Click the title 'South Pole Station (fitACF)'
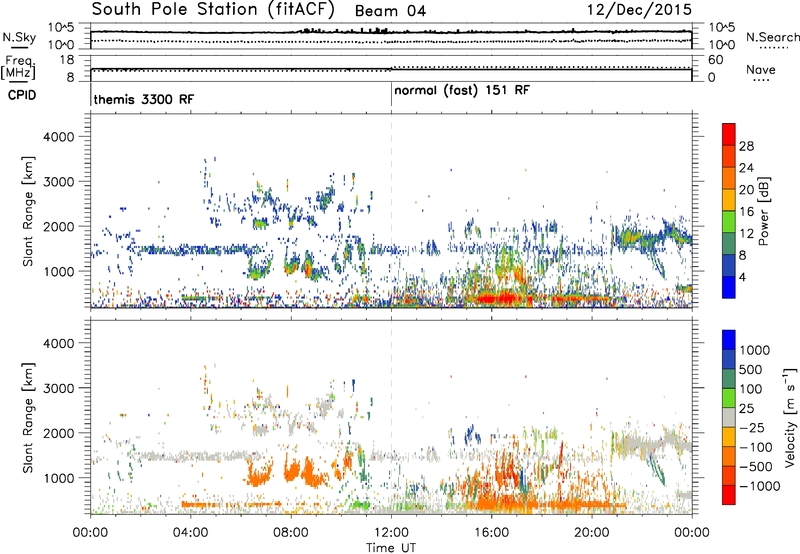 point(213,10)
